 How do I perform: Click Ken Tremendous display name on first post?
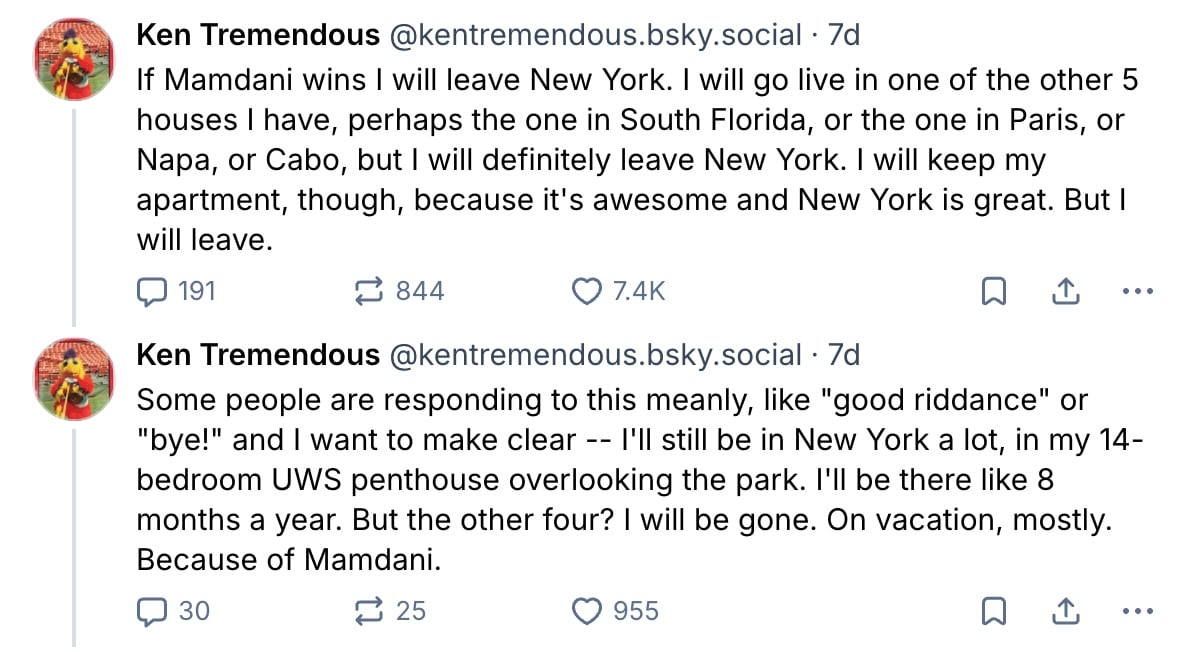click(x=258, y=36)
